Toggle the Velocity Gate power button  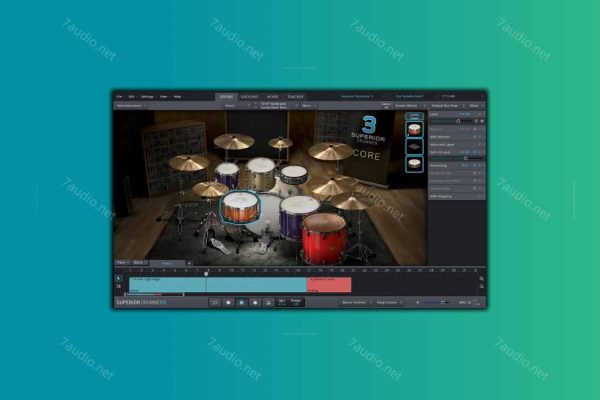coord(475,188)
